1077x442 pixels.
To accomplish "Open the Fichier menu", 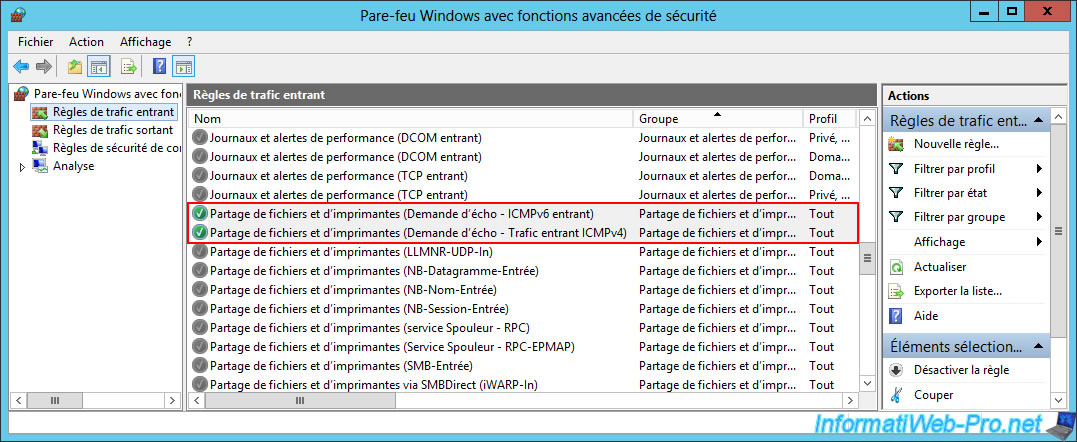I will (x=36, y=42).
